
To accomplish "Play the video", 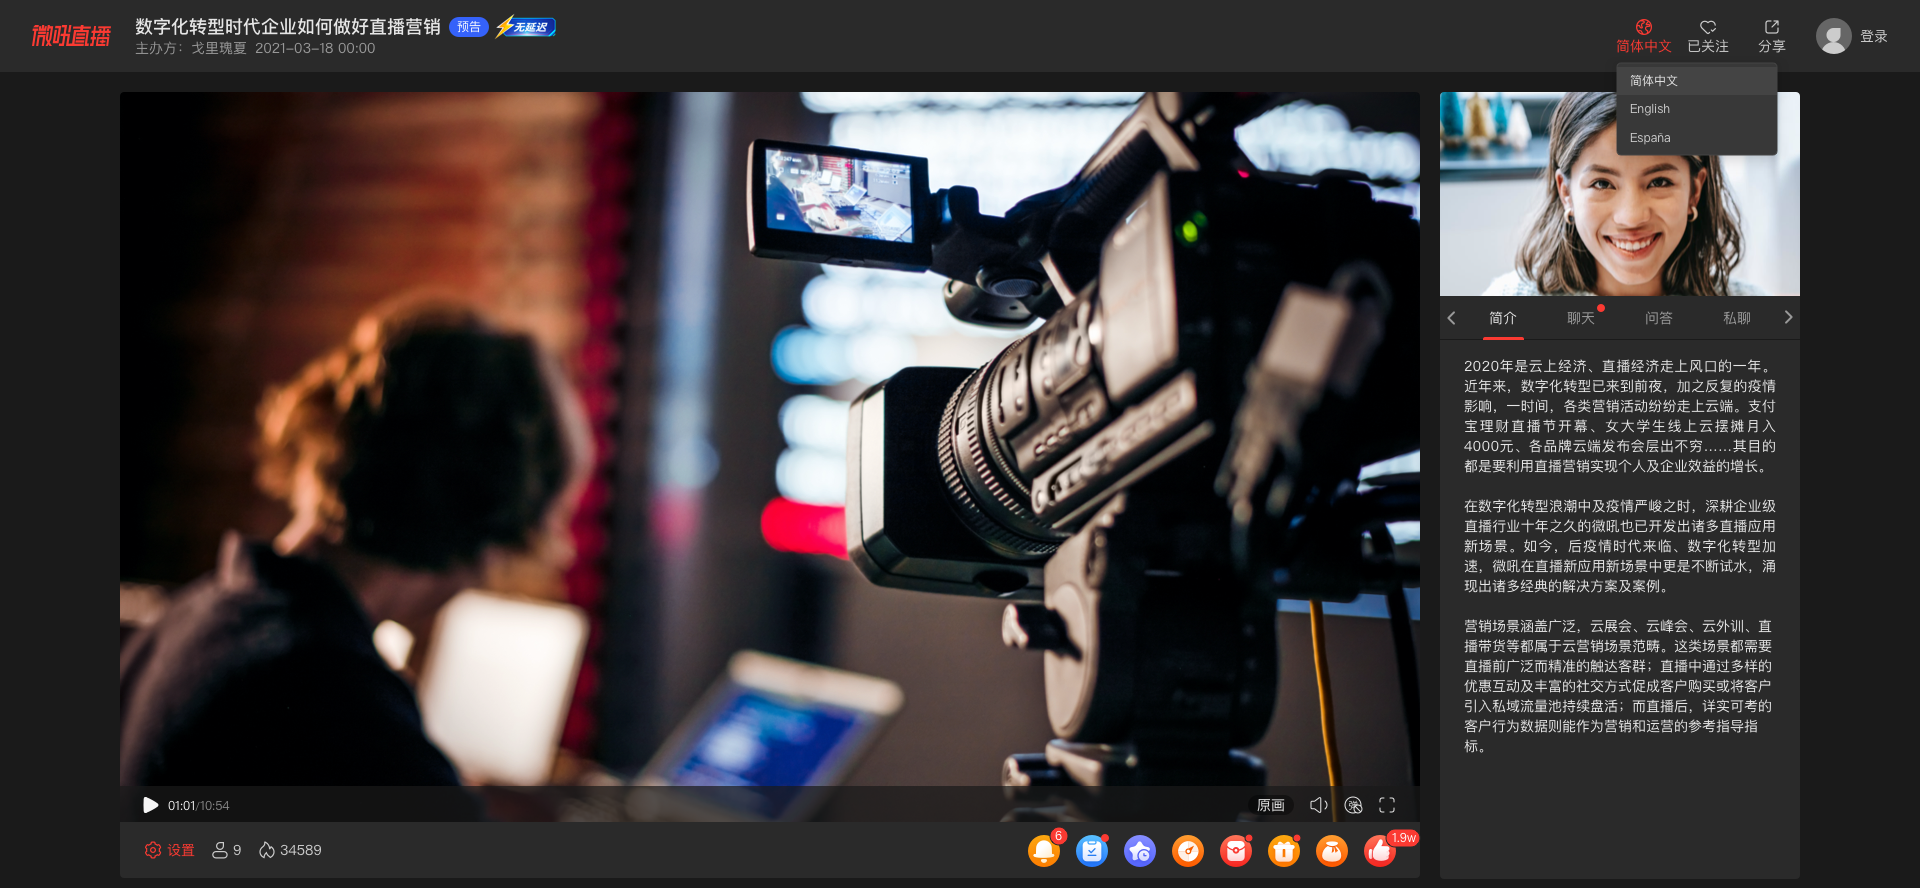I will (150, 805).
